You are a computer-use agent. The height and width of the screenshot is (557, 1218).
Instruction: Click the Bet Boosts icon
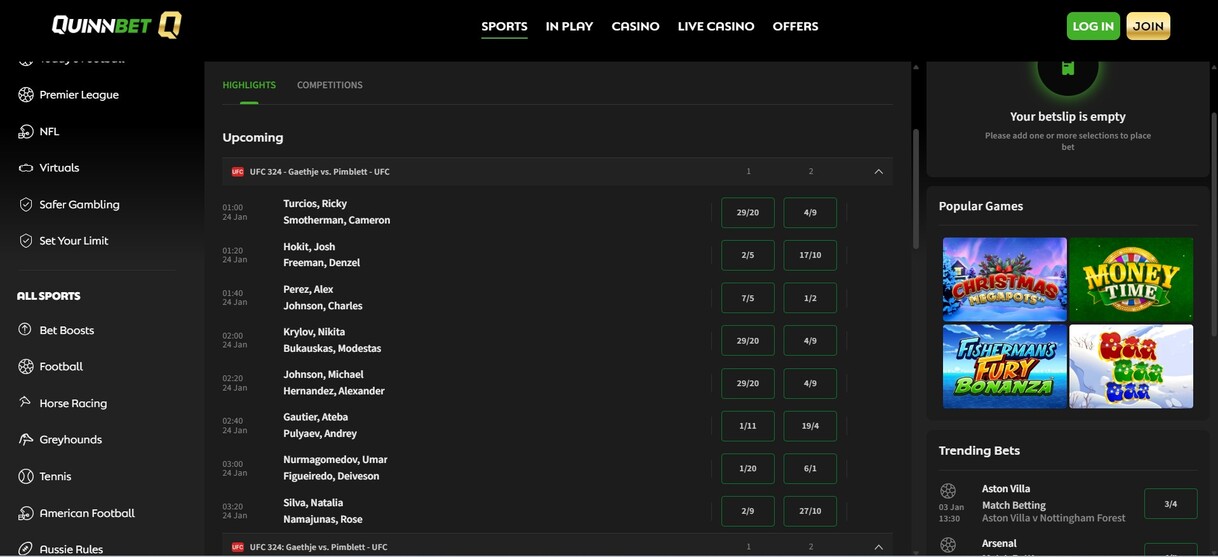click(26, 330)
